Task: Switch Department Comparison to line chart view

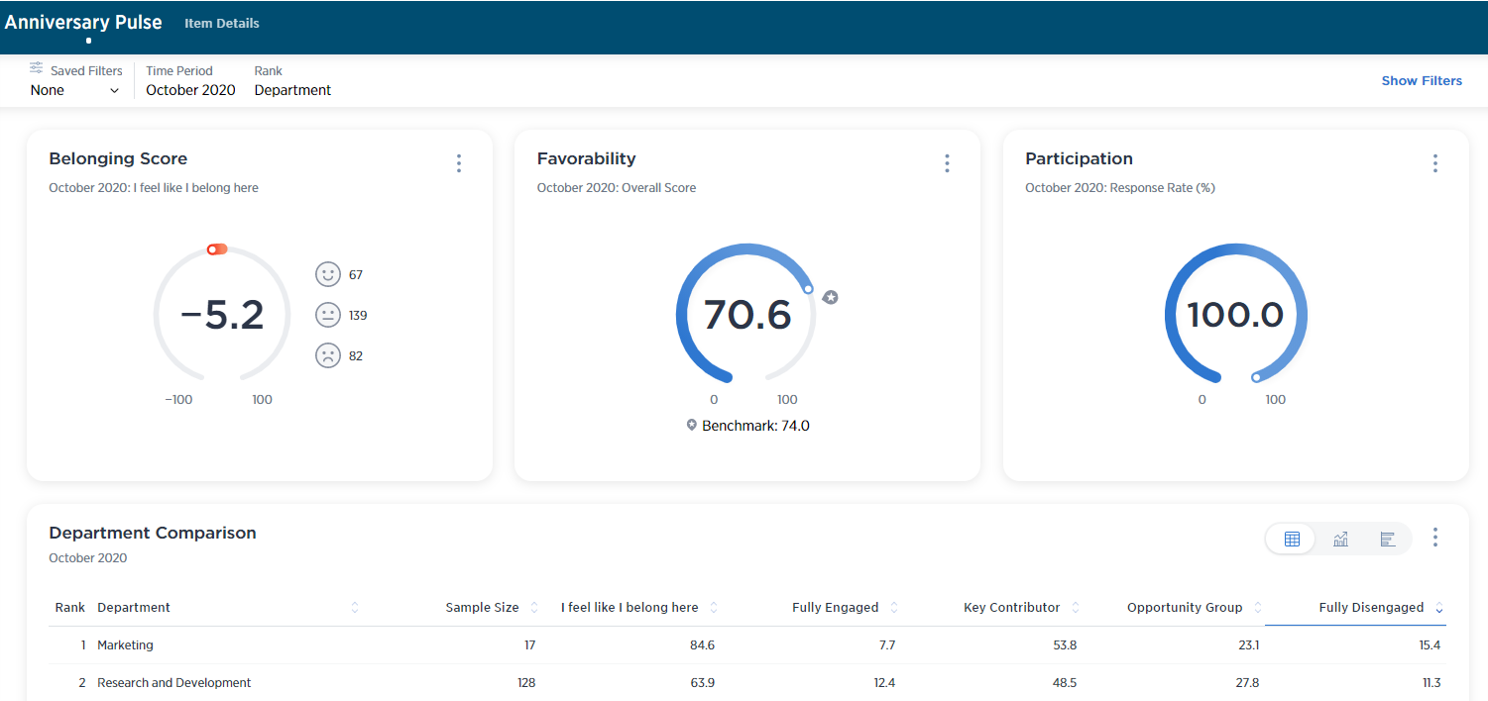Action: pyautogui.click(x=1340, y=539)
